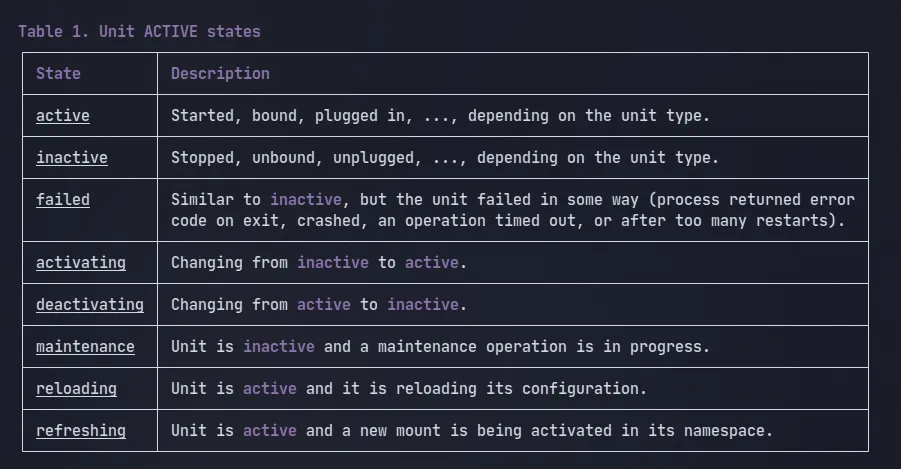Click "active" in the reloading row description
Image resolution: width=901 pixels, height=469 pixels.
(x=269, y=389)
